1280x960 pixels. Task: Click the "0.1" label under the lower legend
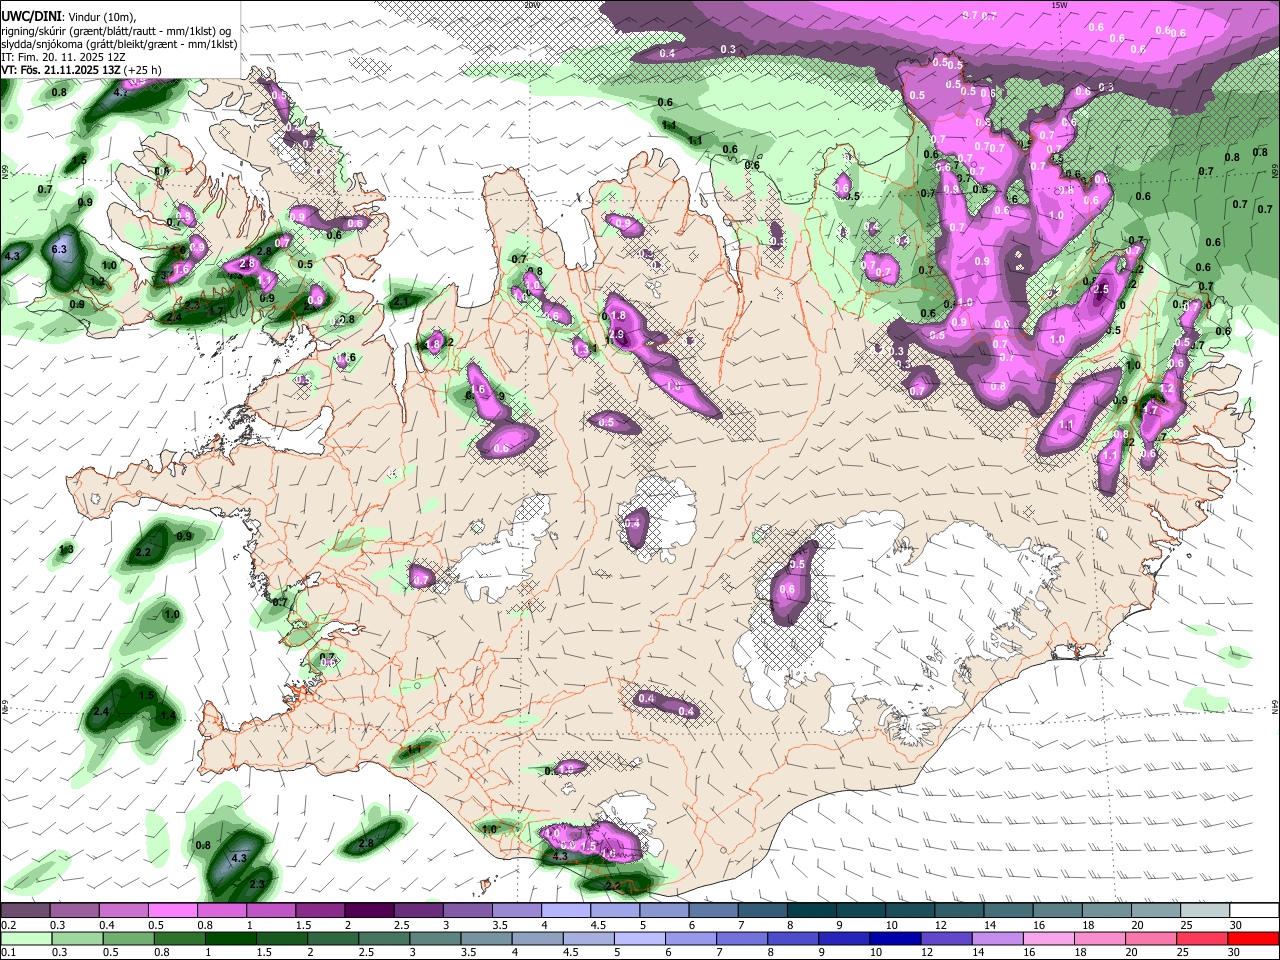point(8,952)
